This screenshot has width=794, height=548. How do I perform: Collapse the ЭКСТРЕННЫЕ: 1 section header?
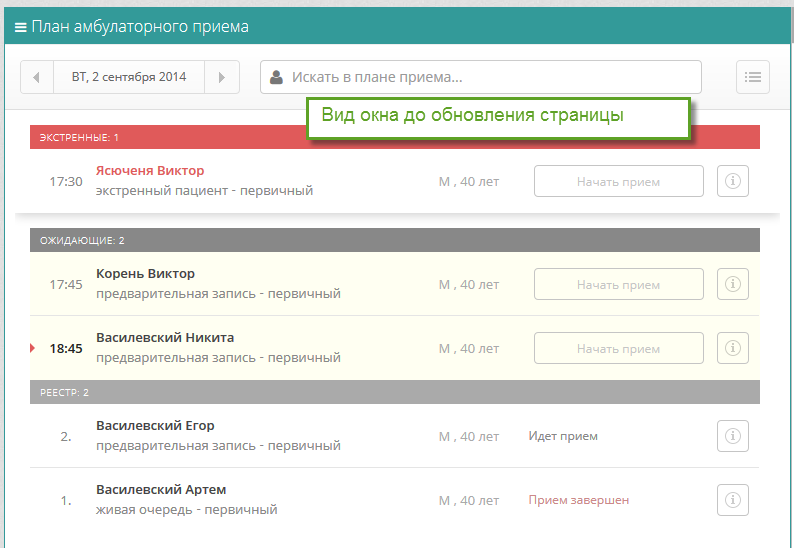click(395, 137)
